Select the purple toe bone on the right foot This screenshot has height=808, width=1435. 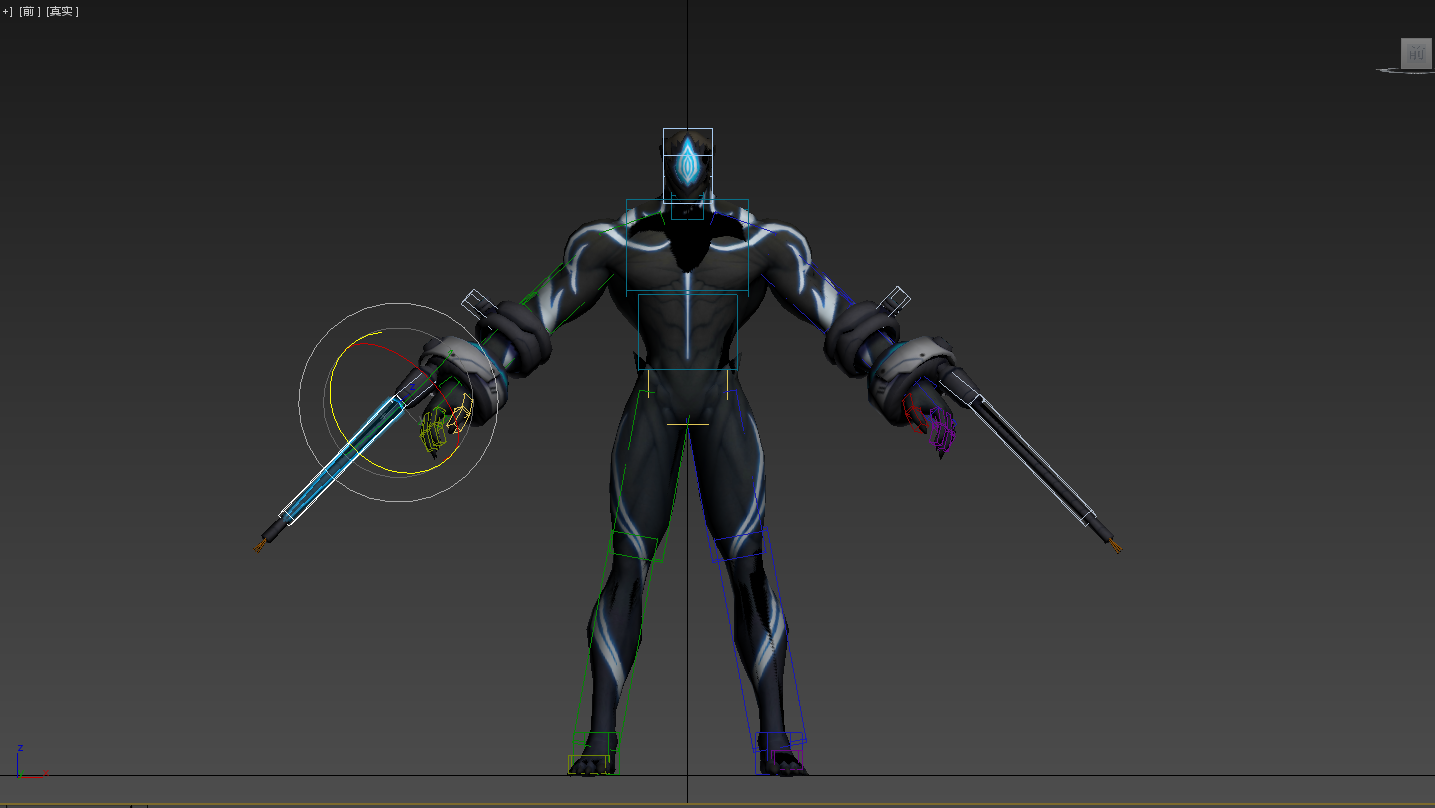tap(787, 761)
